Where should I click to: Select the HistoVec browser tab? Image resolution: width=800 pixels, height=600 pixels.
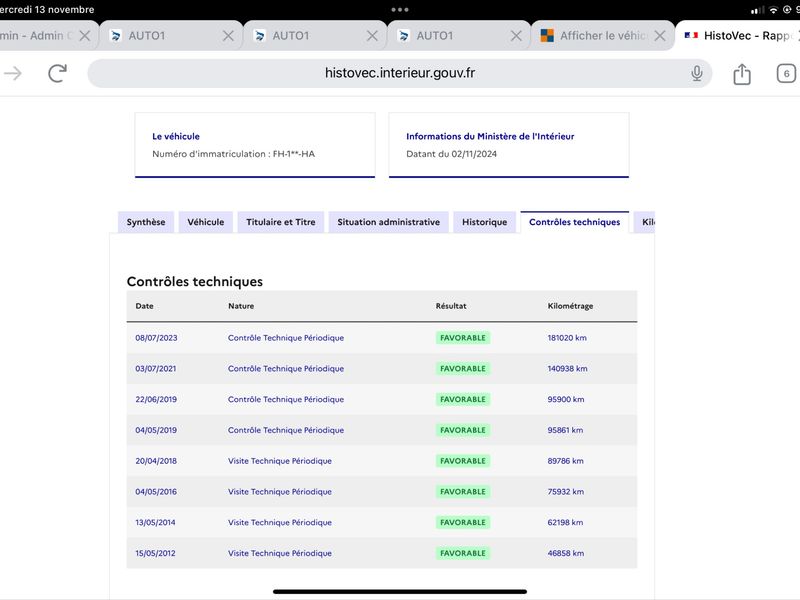738,35
